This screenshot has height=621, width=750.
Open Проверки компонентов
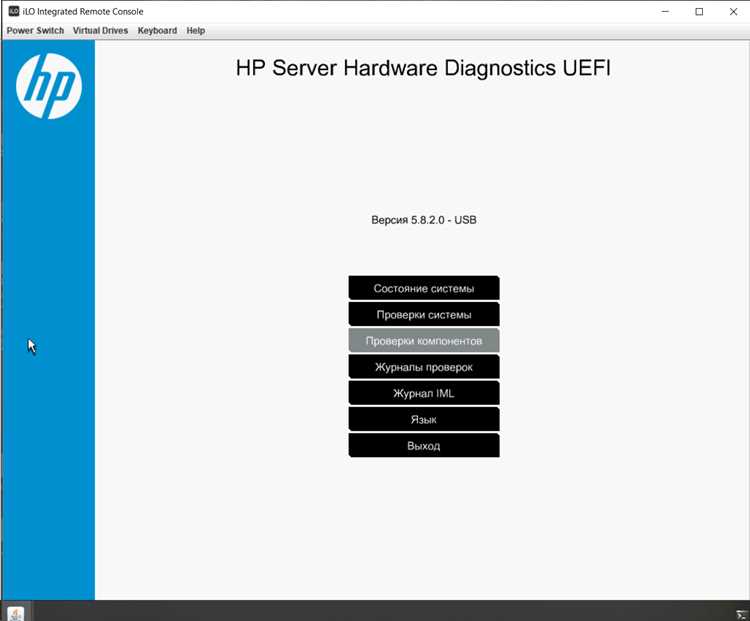pyautogui.click(x=424, y=341)
